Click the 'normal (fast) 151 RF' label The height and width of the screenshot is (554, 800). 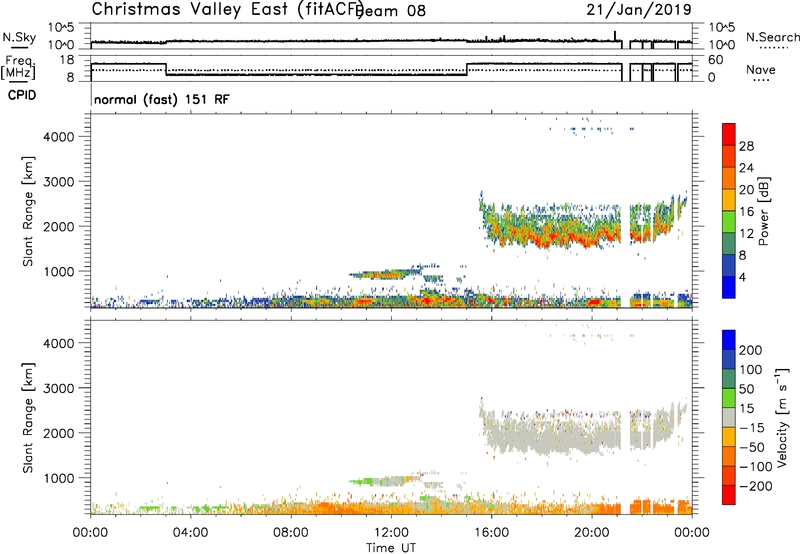[162, 99]
